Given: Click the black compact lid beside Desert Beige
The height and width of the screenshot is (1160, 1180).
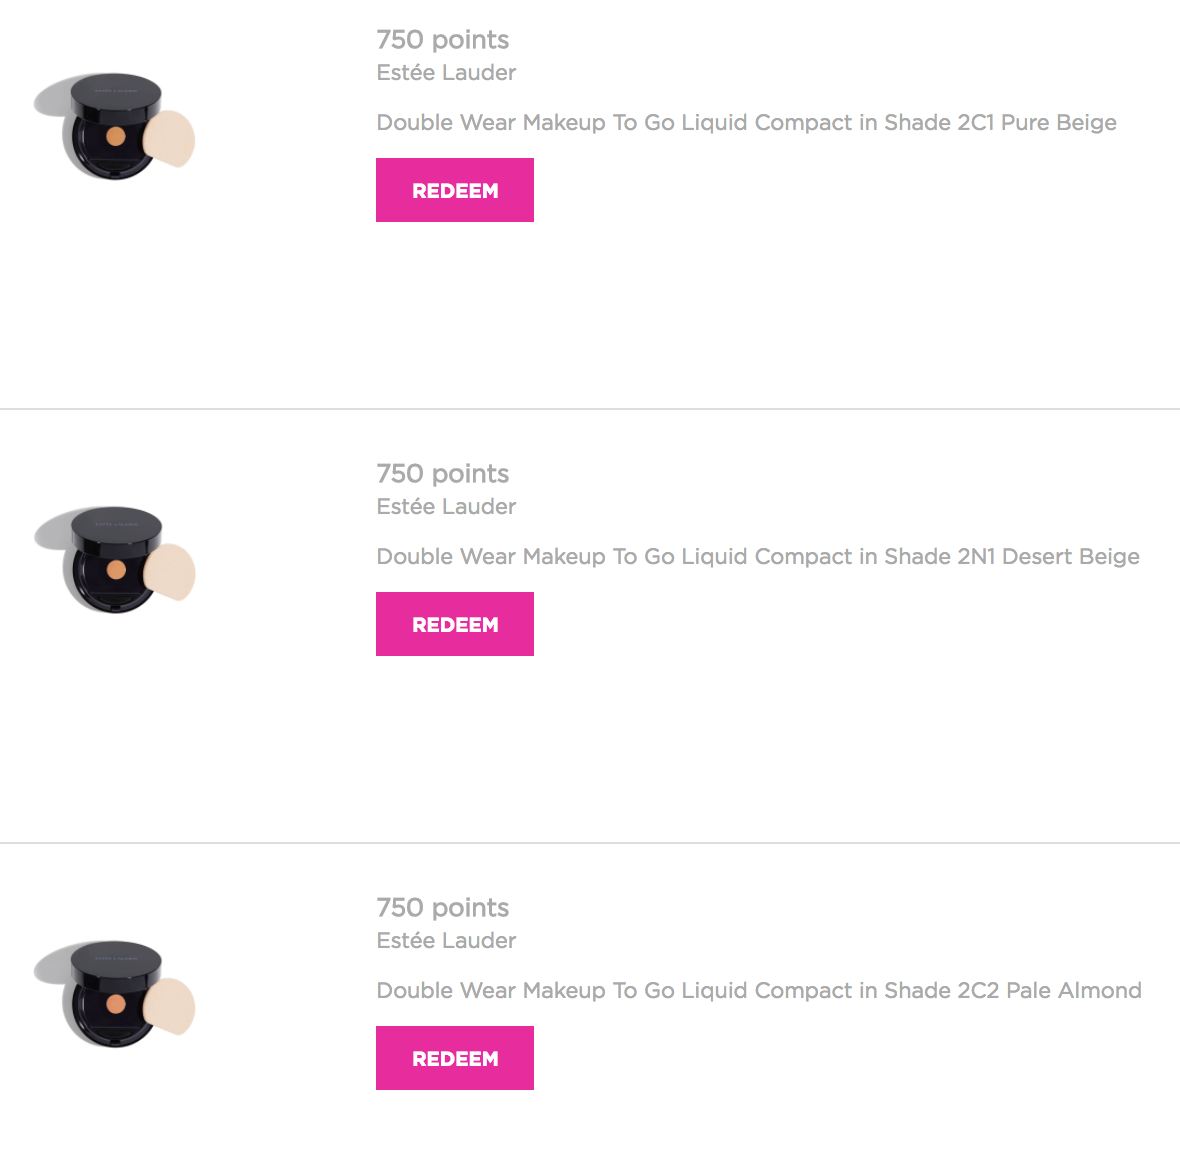Looking at the screenshot, I should tap(115, 527).
